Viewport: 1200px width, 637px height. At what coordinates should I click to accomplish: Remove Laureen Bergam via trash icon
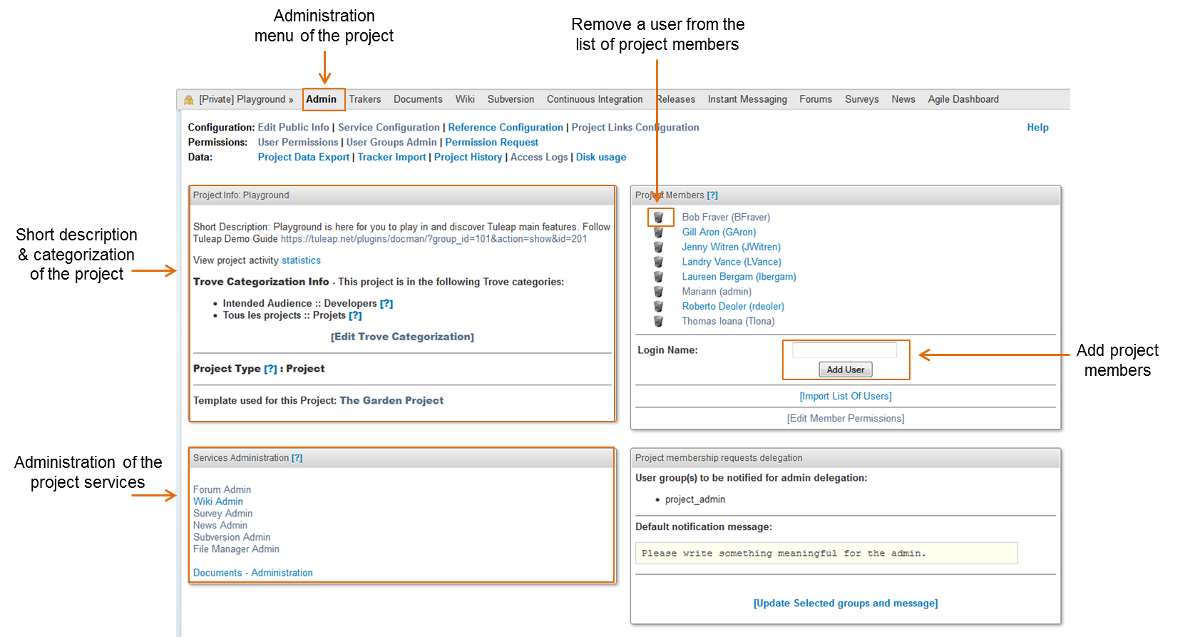tap(658, 277)
